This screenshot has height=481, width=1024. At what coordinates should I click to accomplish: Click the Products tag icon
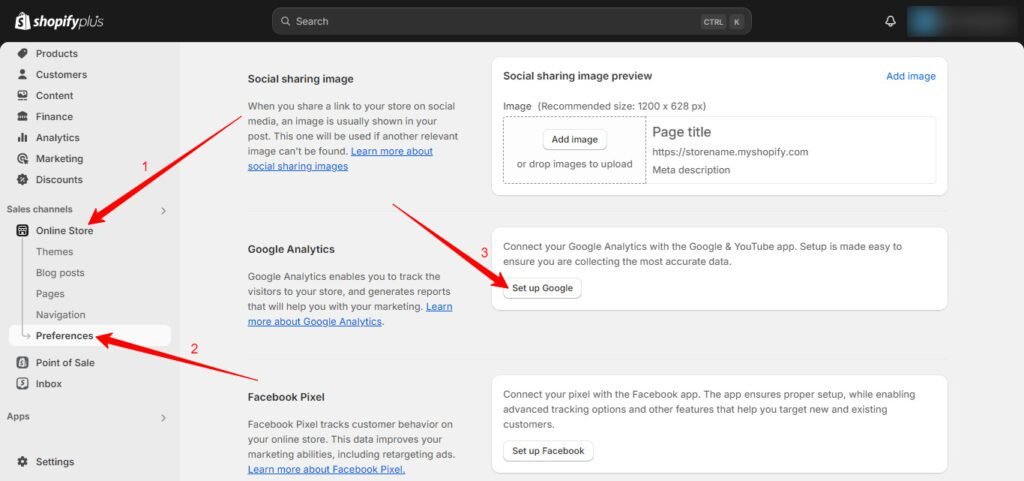(x=22, y=54)
